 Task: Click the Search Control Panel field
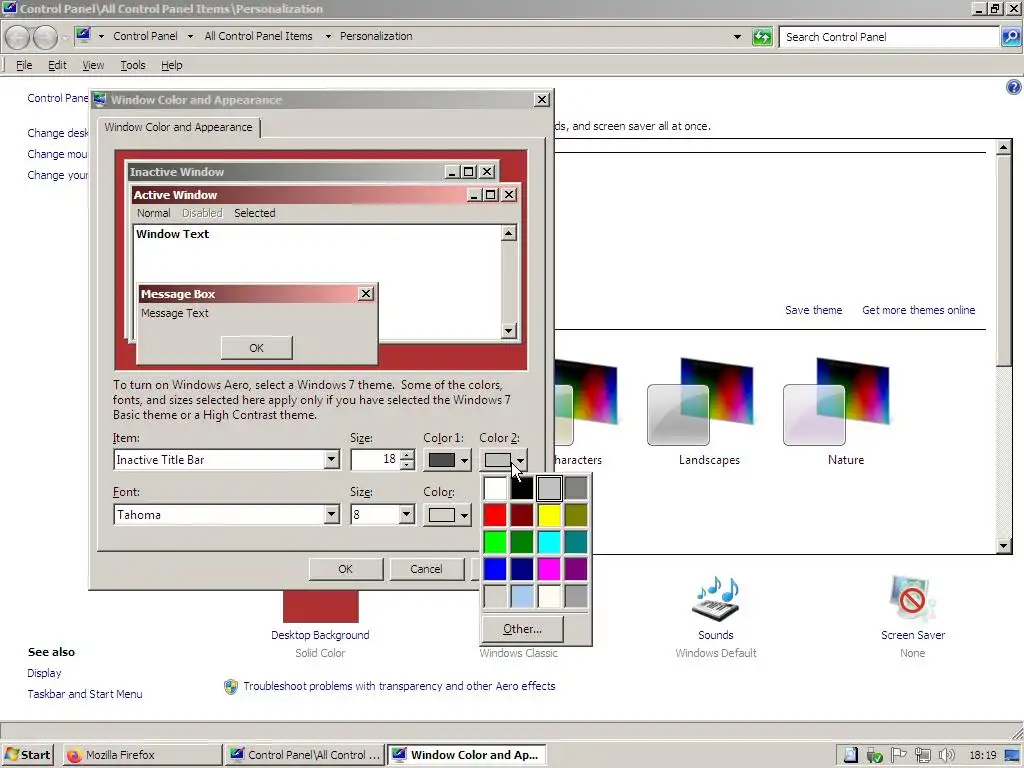(889, 37)
